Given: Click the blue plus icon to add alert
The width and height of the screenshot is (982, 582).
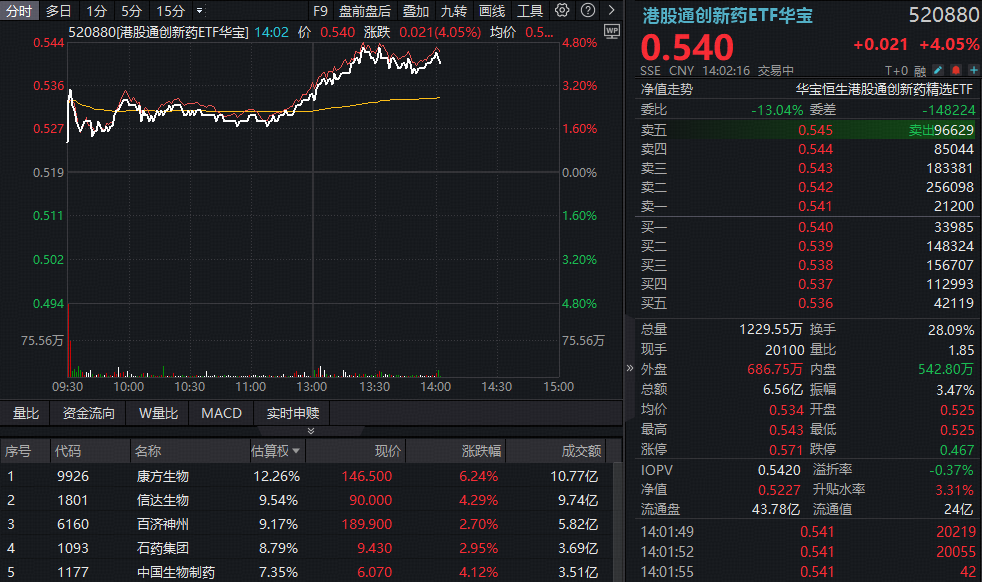Looking at the screenshot, I should [974, 70].
